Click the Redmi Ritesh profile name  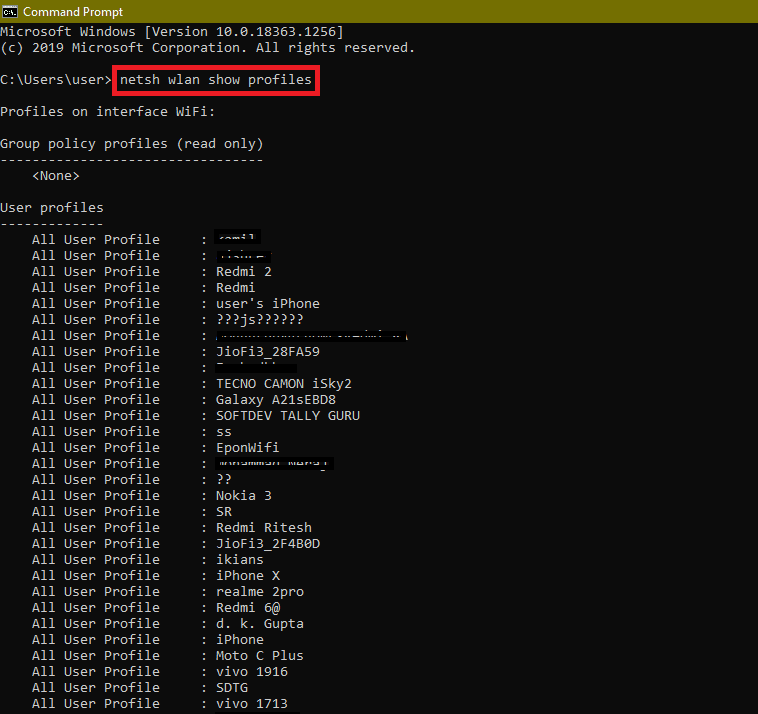pos(263,528)
